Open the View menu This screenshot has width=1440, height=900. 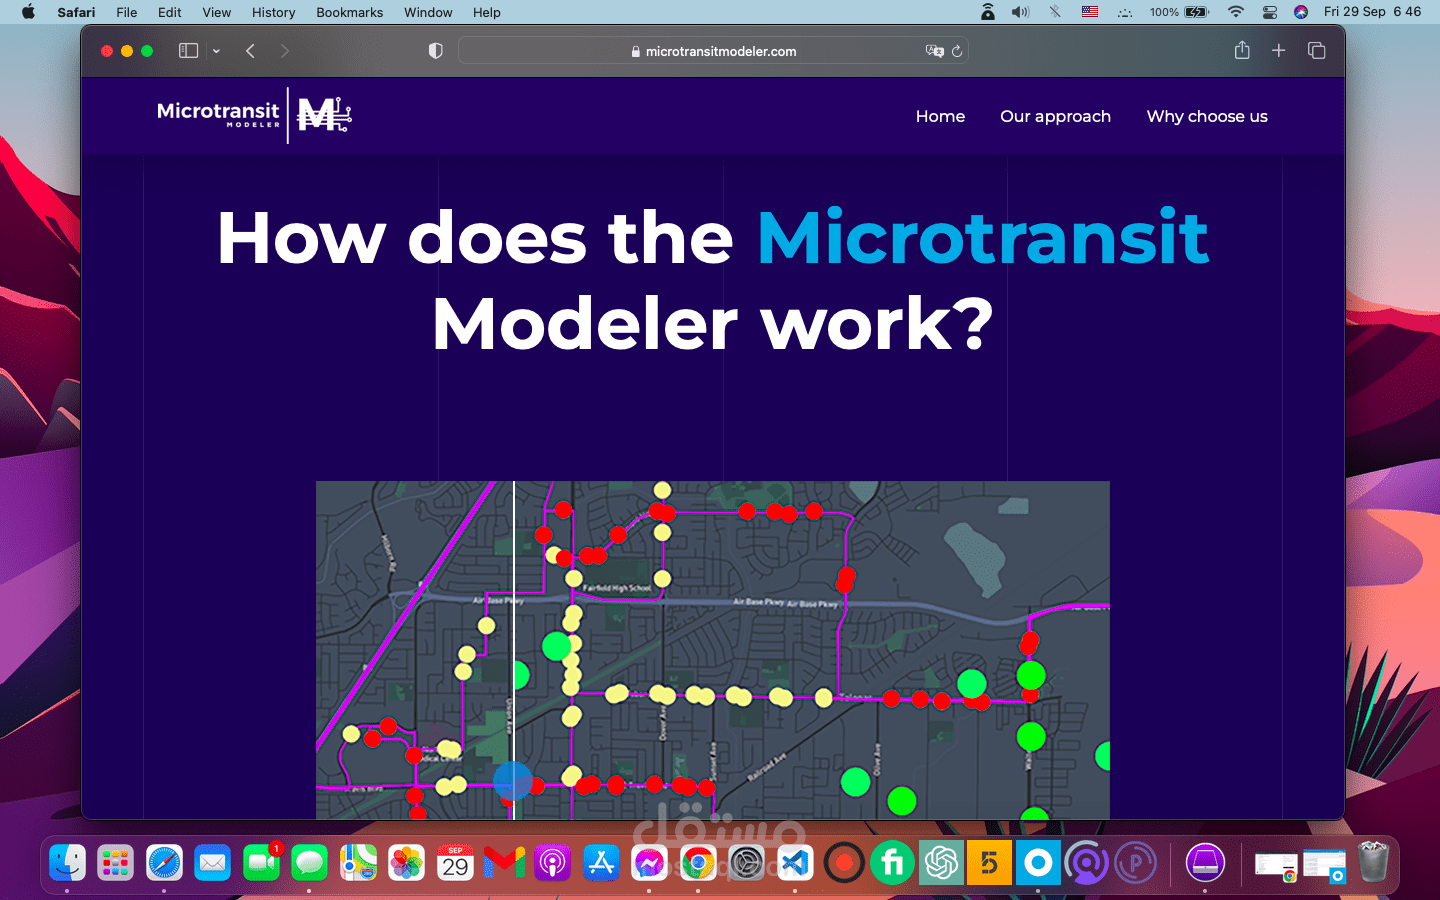[216, 12]
